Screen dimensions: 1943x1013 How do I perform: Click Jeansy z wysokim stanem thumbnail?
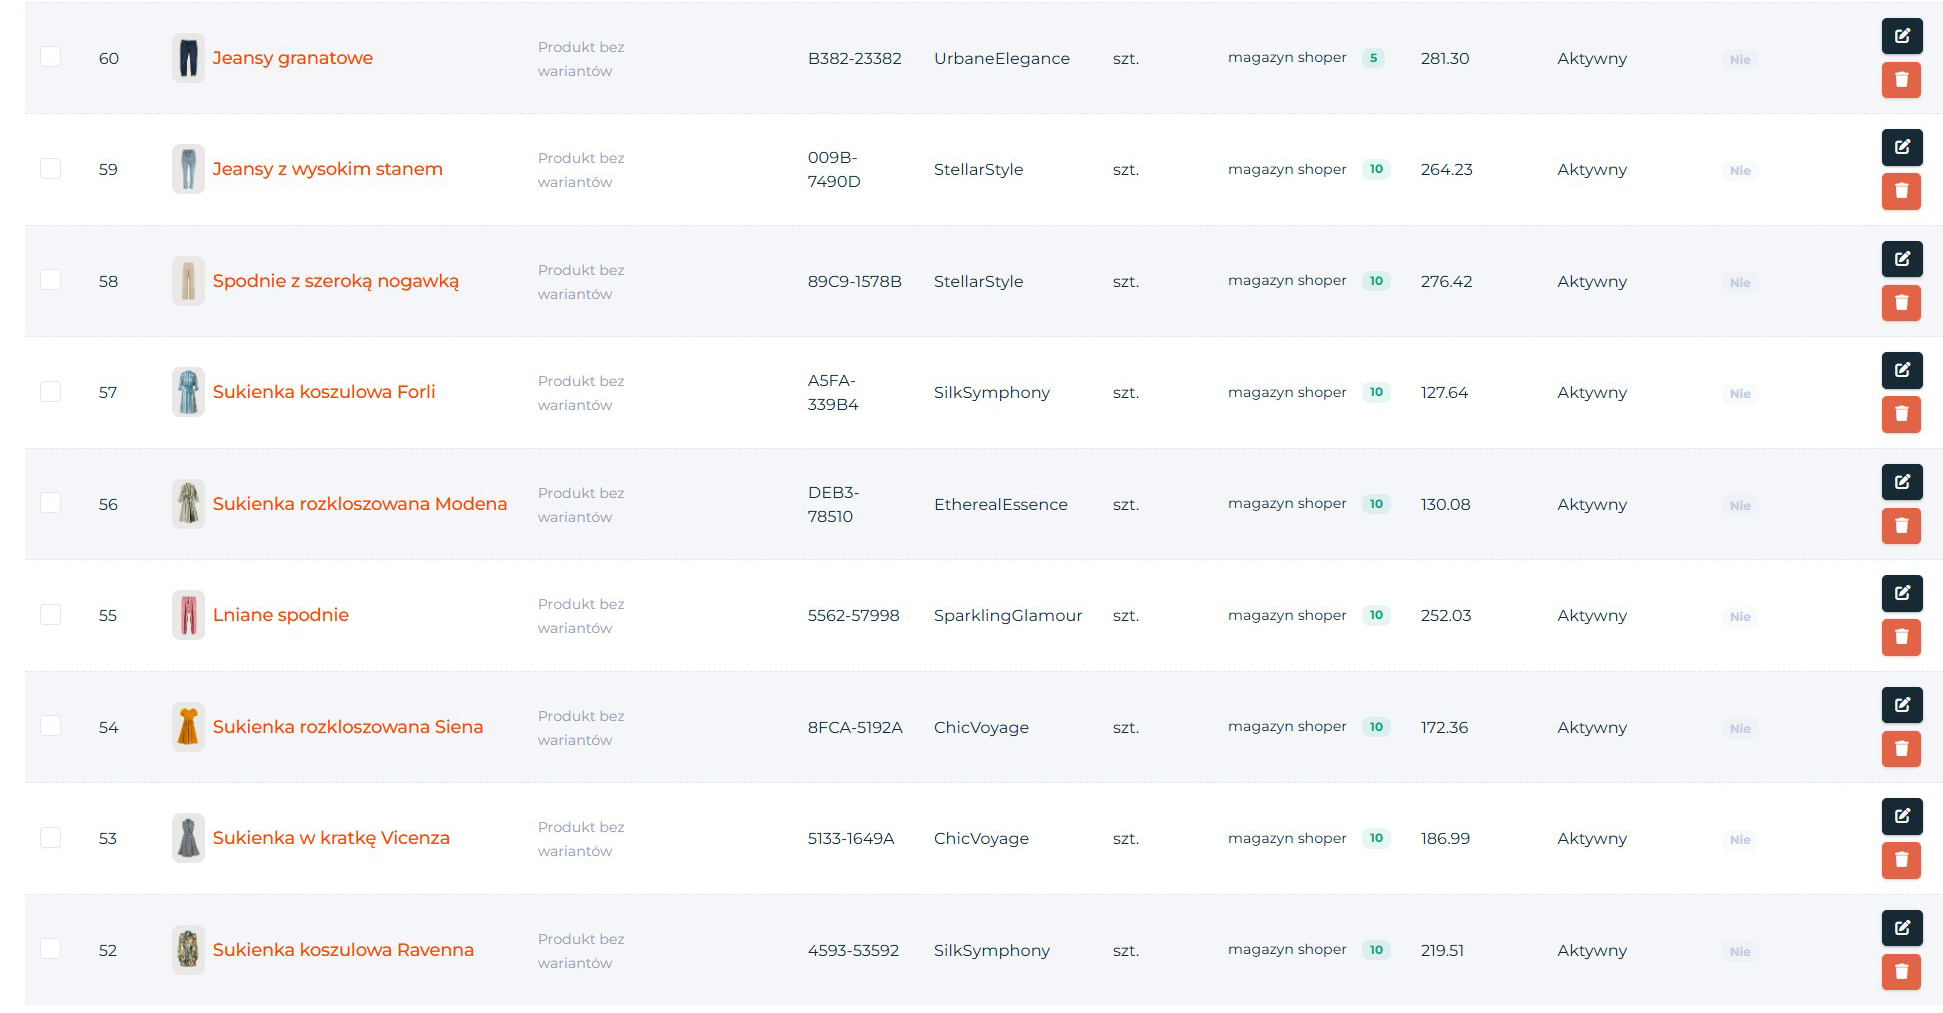tap(188, 169)
